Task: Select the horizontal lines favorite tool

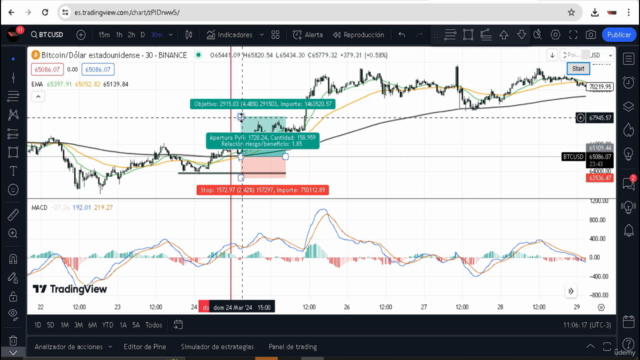Action: 450,35
